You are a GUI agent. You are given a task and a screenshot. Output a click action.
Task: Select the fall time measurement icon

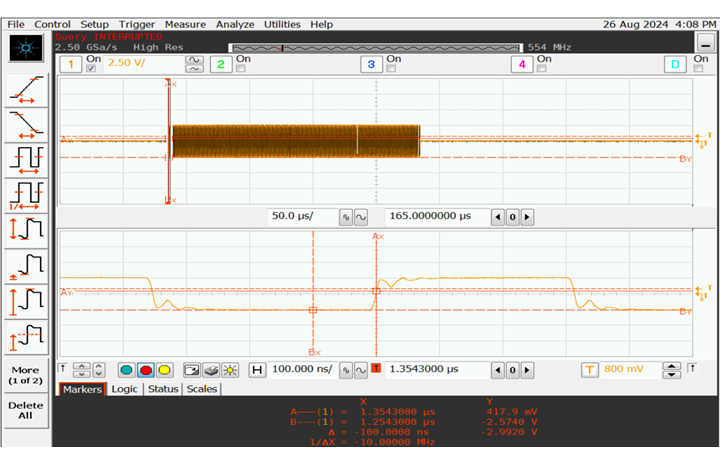[27, 125]
